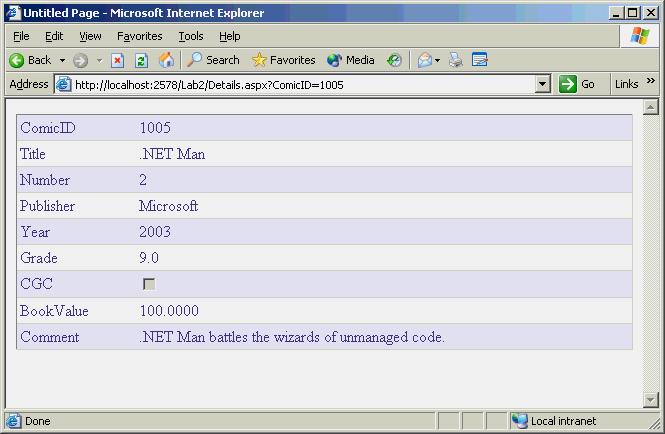Image resolution: width=665 pixels, height=434 pixels.
Task: Click the Stop loading icon
Action: coord(117,61)
